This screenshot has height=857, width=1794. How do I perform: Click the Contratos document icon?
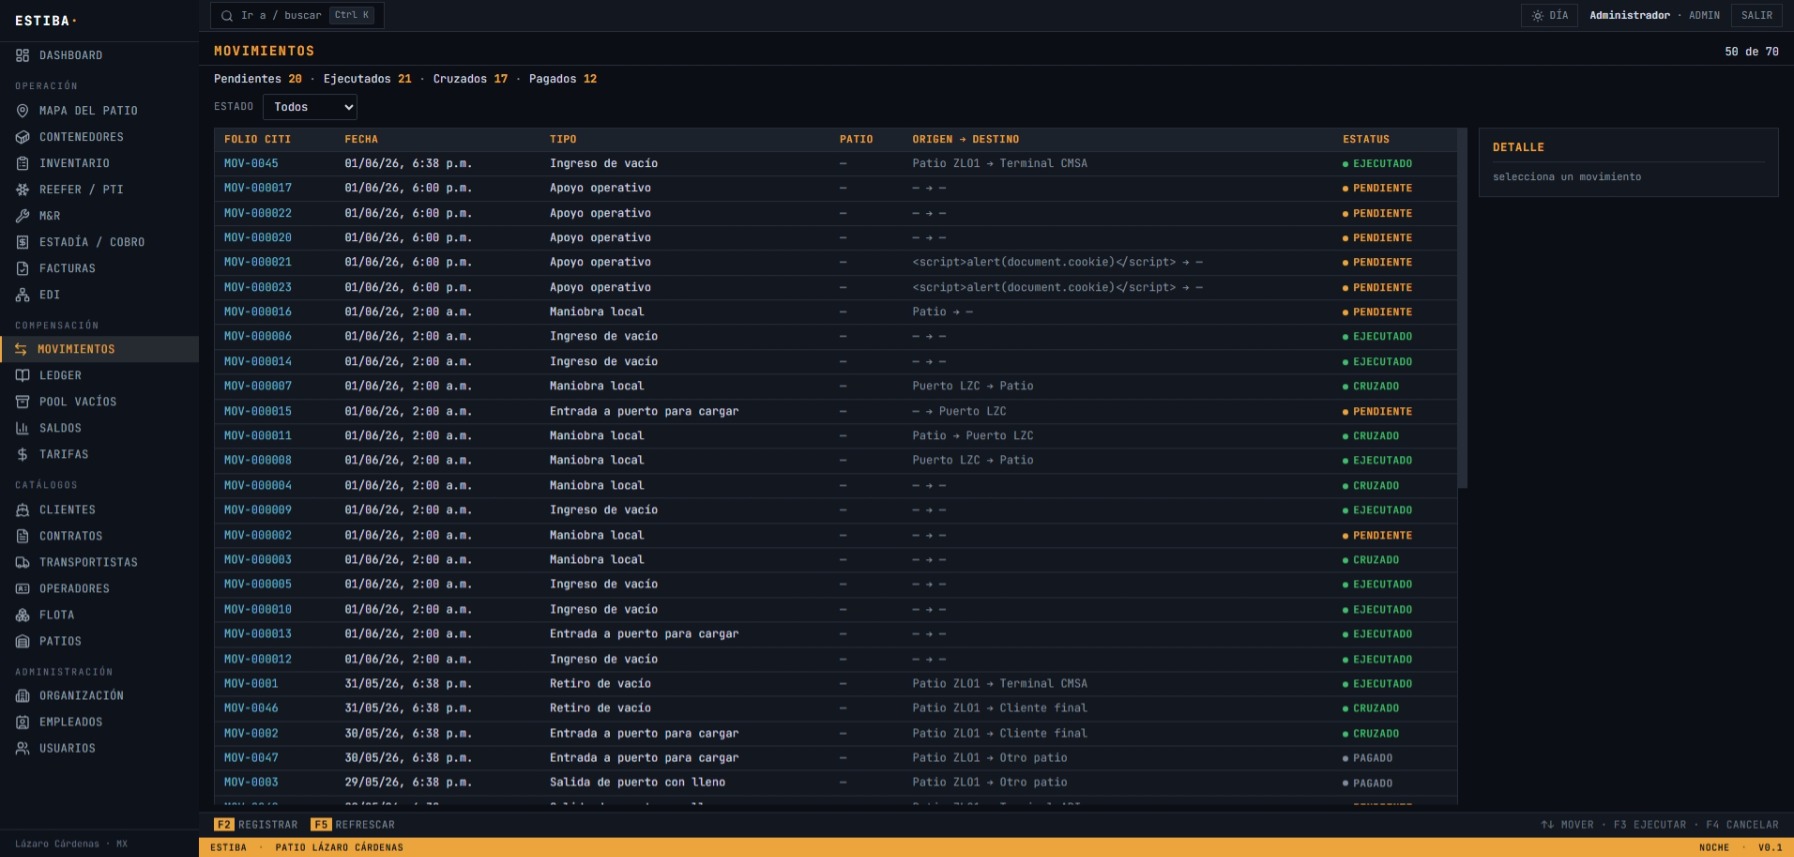(22, 536)
